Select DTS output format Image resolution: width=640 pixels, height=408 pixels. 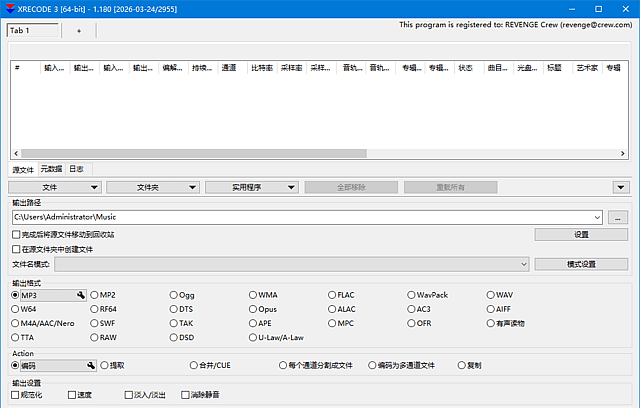tap(181, 309)
